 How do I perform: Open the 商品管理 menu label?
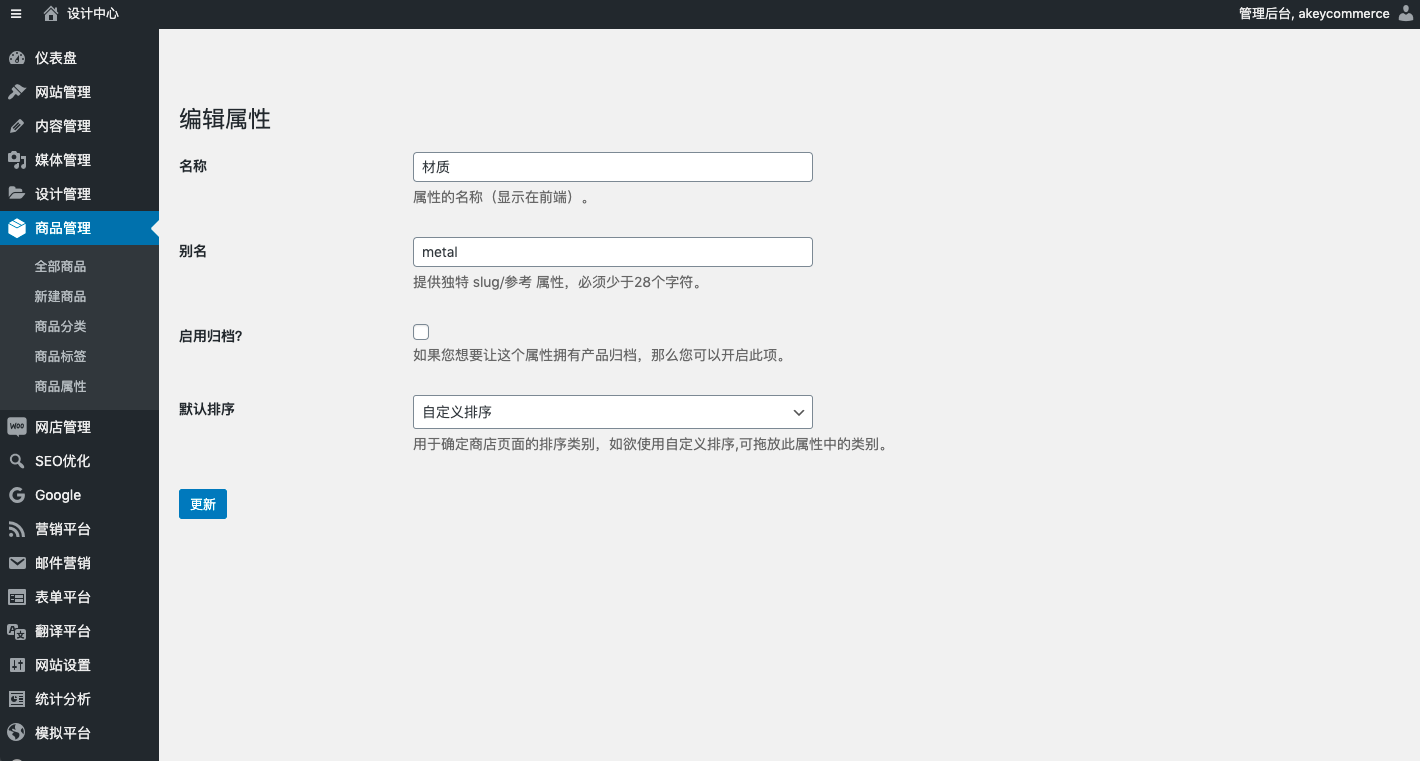point(63,228)
